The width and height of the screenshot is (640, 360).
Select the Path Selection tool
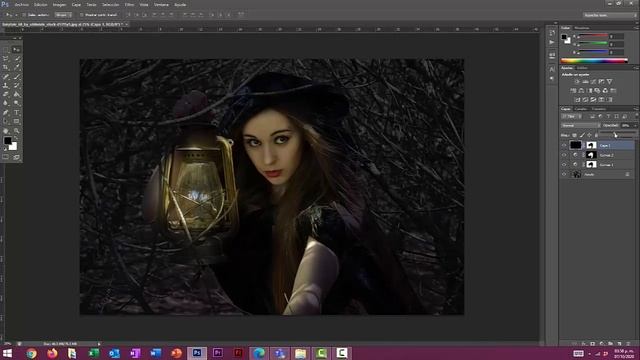(6, 121)
